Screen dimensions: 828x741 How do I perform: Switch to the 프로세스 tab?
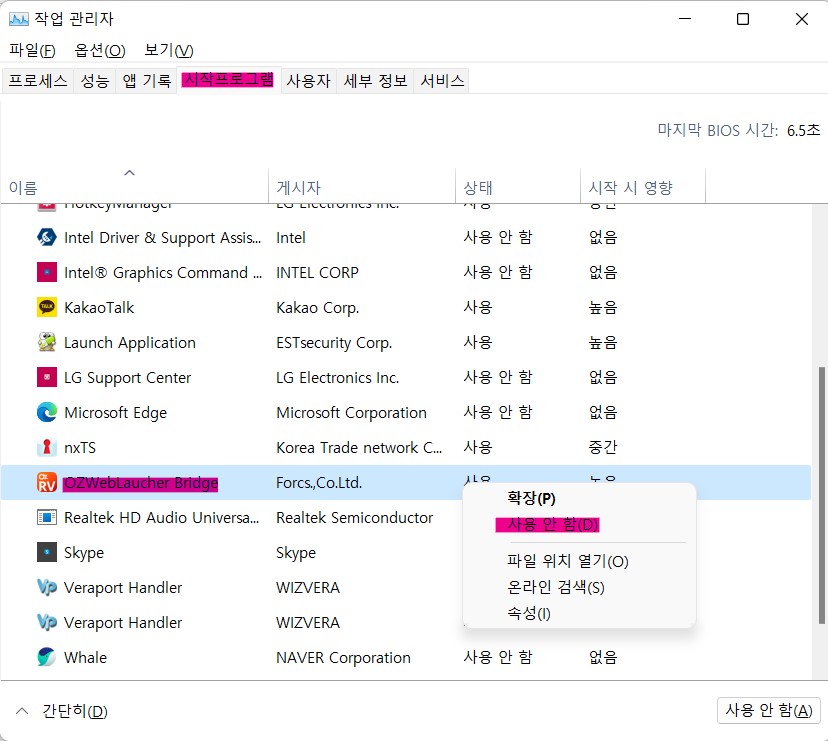(x=37, y=81)
